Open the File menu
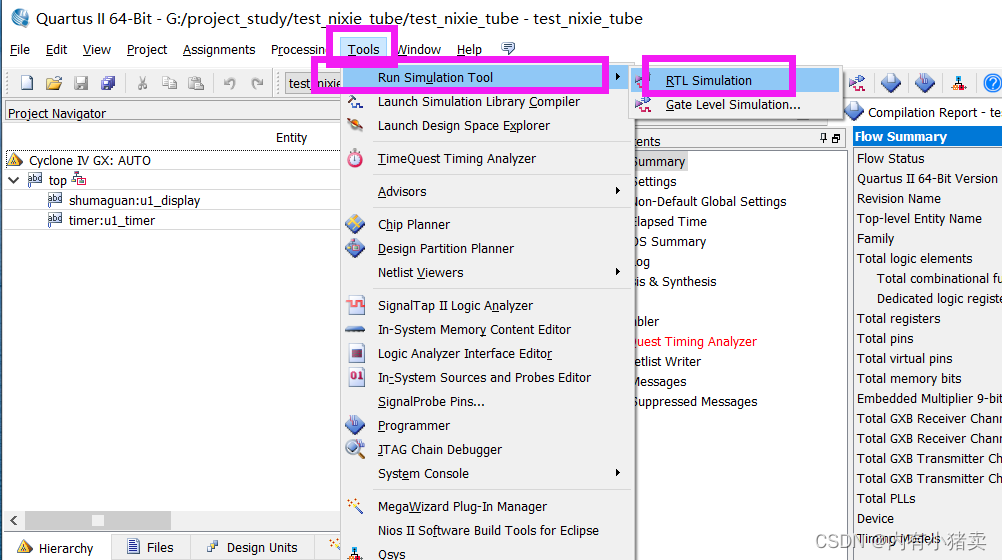The width and height of the screenshot is (1002, 560). click(20, 49)
